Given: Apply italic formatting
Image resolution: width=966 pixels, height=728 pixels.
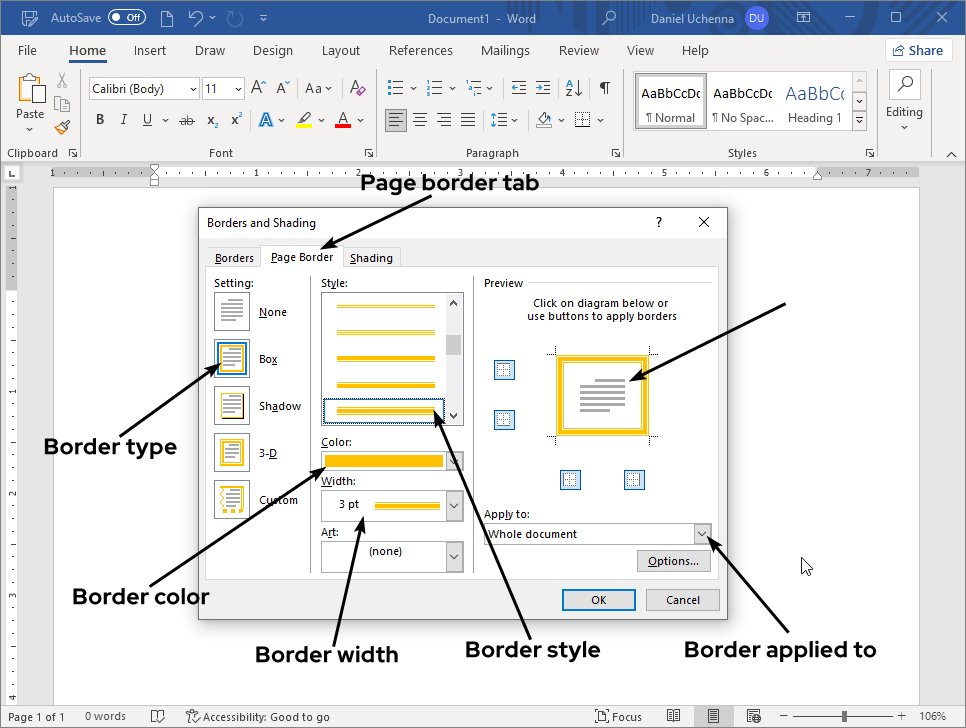Looking at the screenshot, I should tap(121, 119).
